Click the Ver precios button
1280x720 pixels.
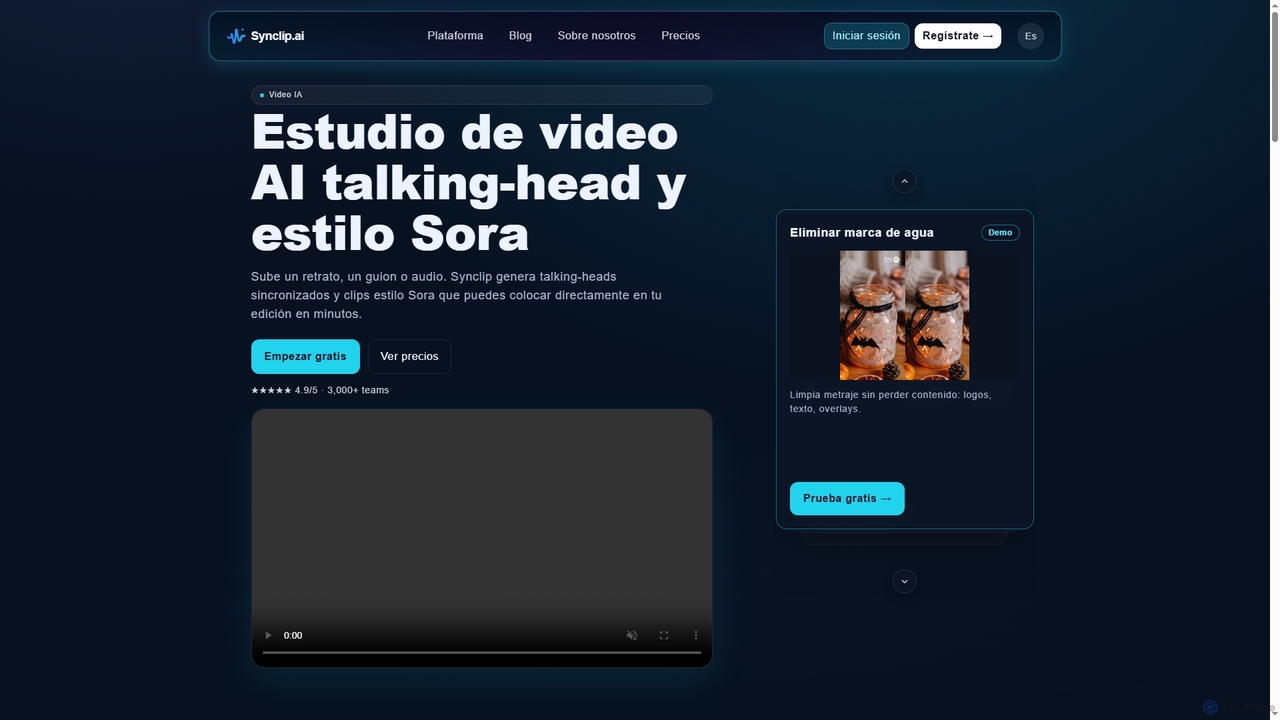[409, 357]
